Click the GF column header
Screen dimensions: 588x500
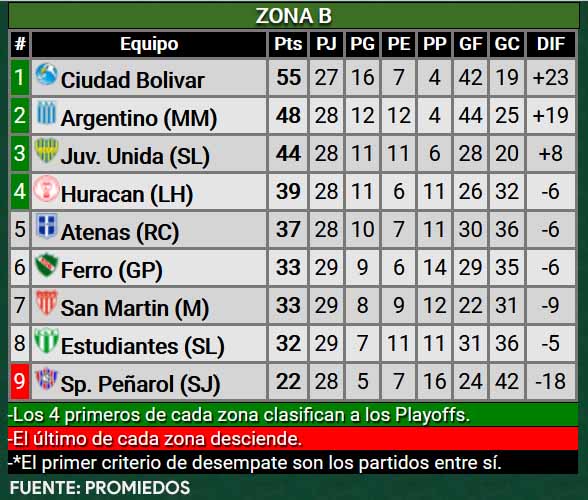click(470, 44)
